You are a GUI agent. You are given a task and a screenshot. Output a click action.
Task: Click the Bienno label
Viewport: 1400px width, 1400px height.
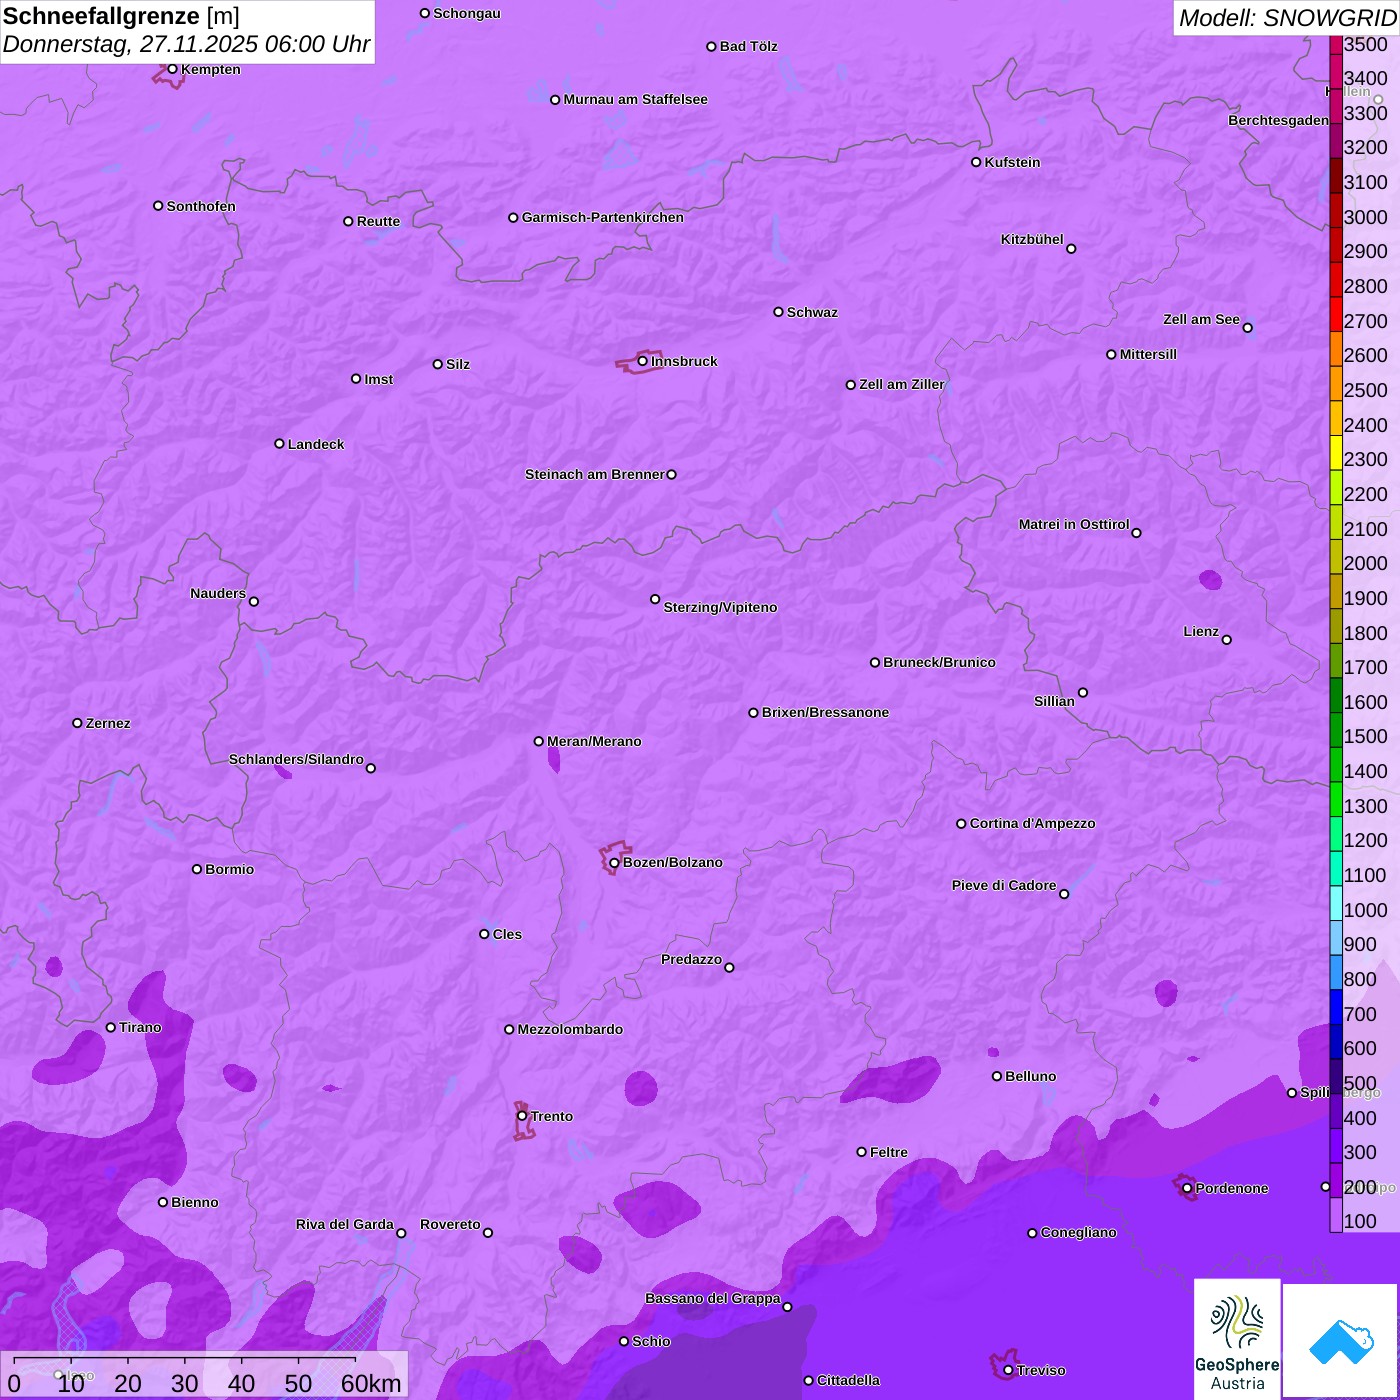[x=194, y=1202]
